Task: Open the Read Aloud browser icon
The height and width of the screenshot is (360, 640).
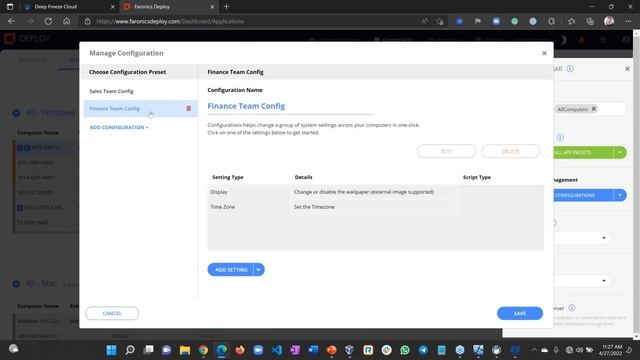Action: [424, 21]
